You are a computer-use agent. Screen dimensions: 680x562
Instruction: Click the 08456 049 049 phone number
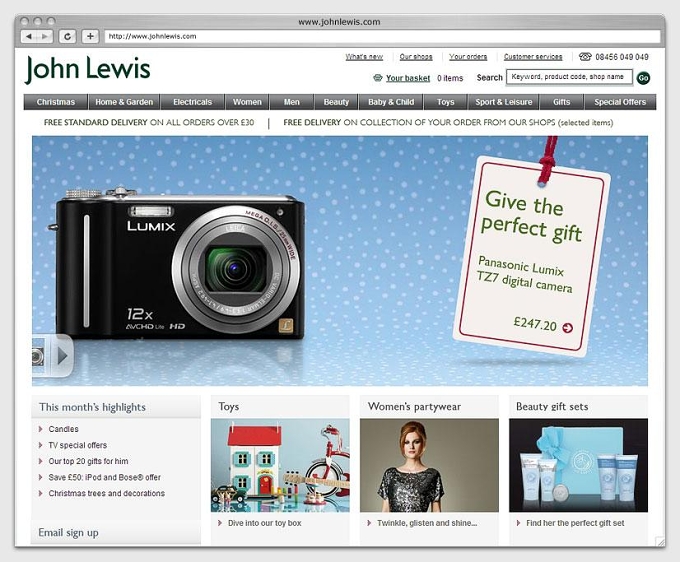622,57
